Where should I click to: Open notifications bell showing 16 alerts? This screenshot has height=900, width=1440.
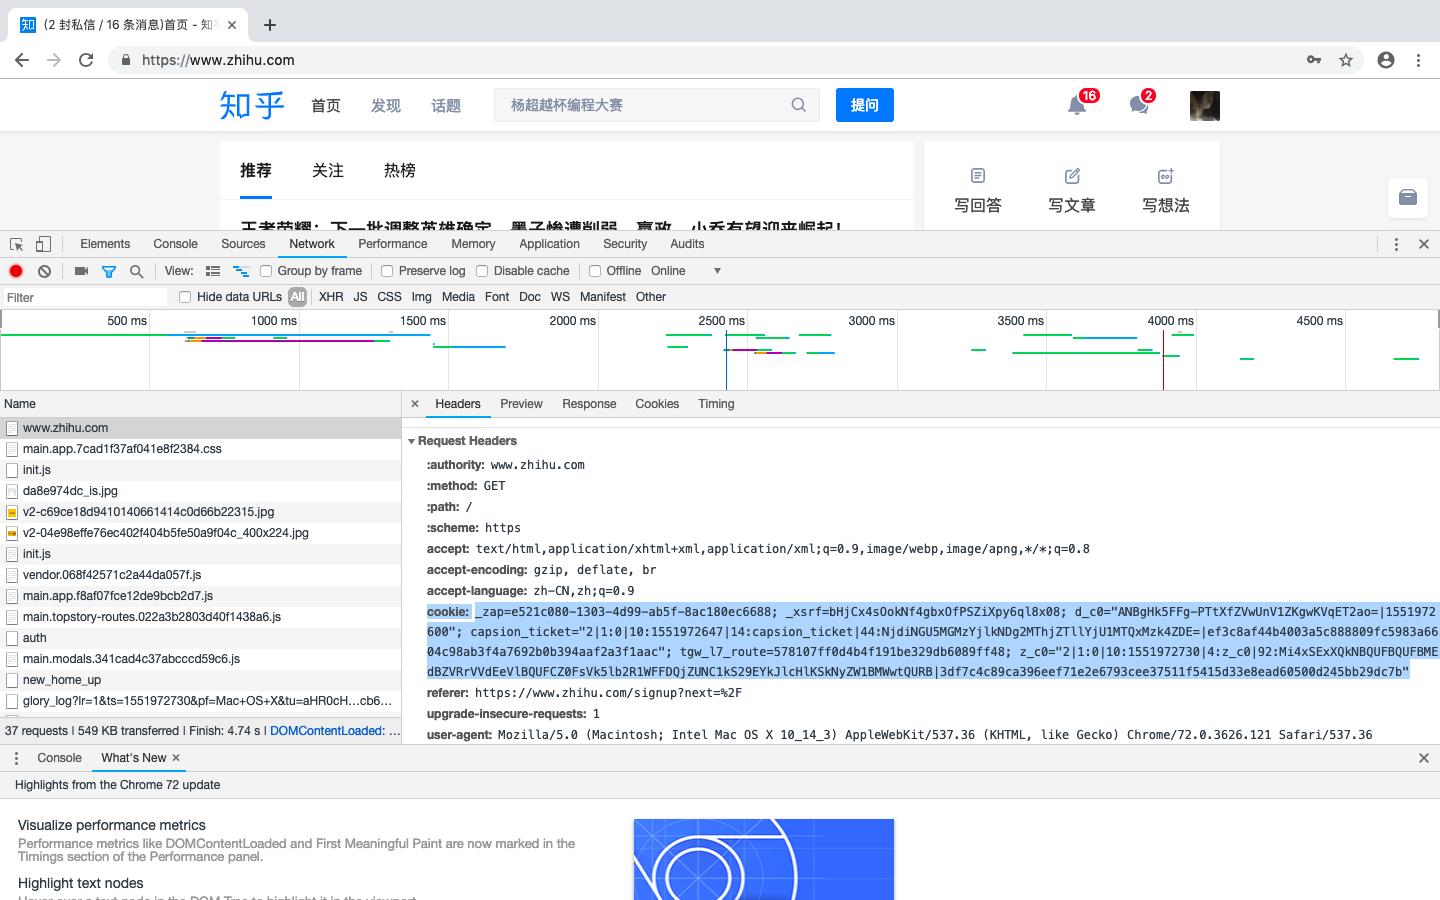pyautogui.click(x=1076, y=105)
